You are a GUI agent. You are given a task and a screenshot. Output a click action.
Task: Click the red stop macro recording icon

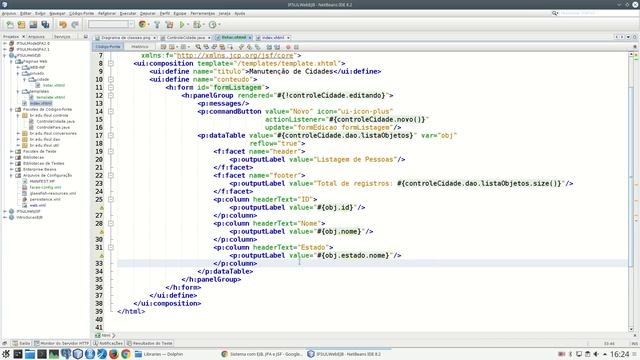[x=288, y=47]
